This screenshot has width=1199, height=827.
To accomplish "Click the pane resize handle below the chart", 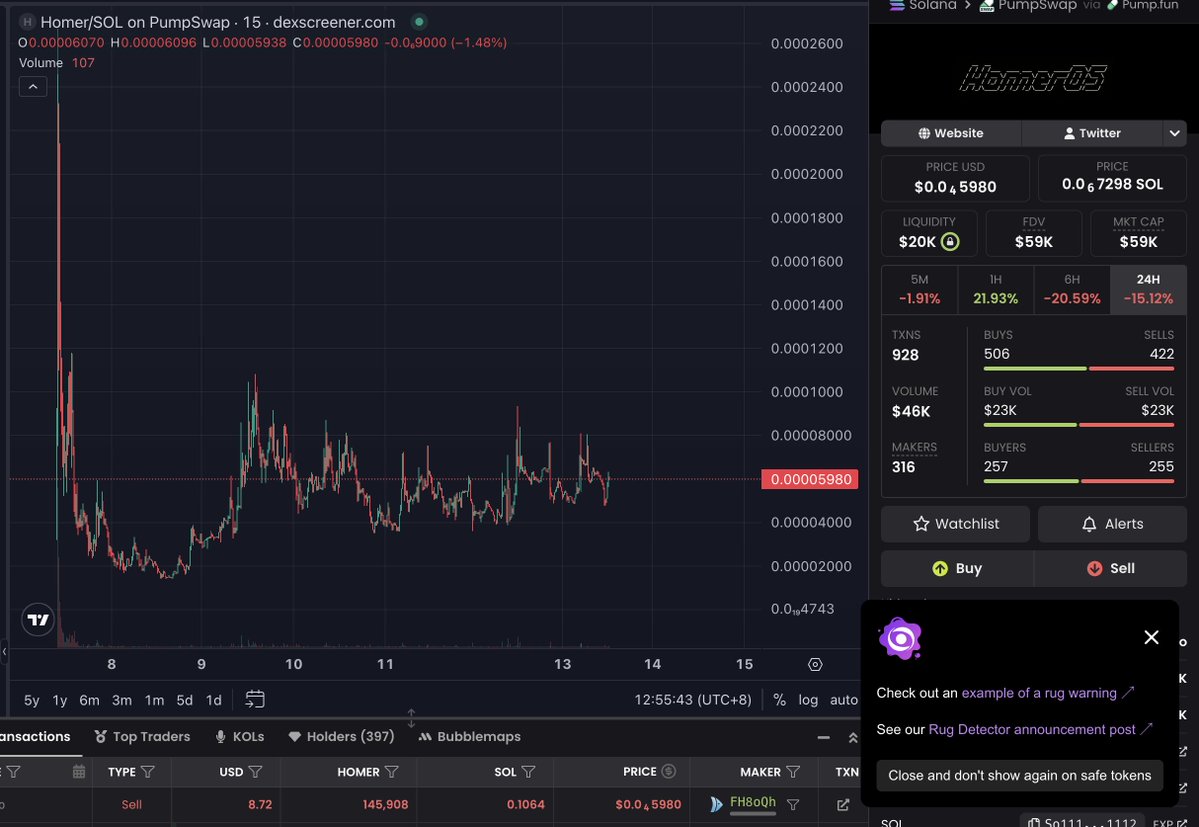I will [411, 718].
